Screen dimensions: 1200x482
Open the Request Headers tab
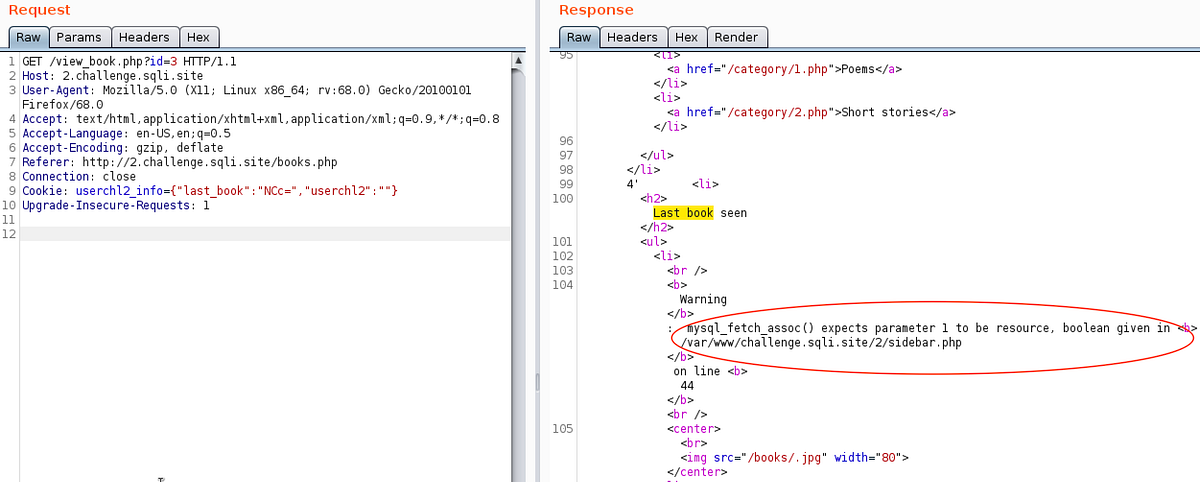(144, 37)
